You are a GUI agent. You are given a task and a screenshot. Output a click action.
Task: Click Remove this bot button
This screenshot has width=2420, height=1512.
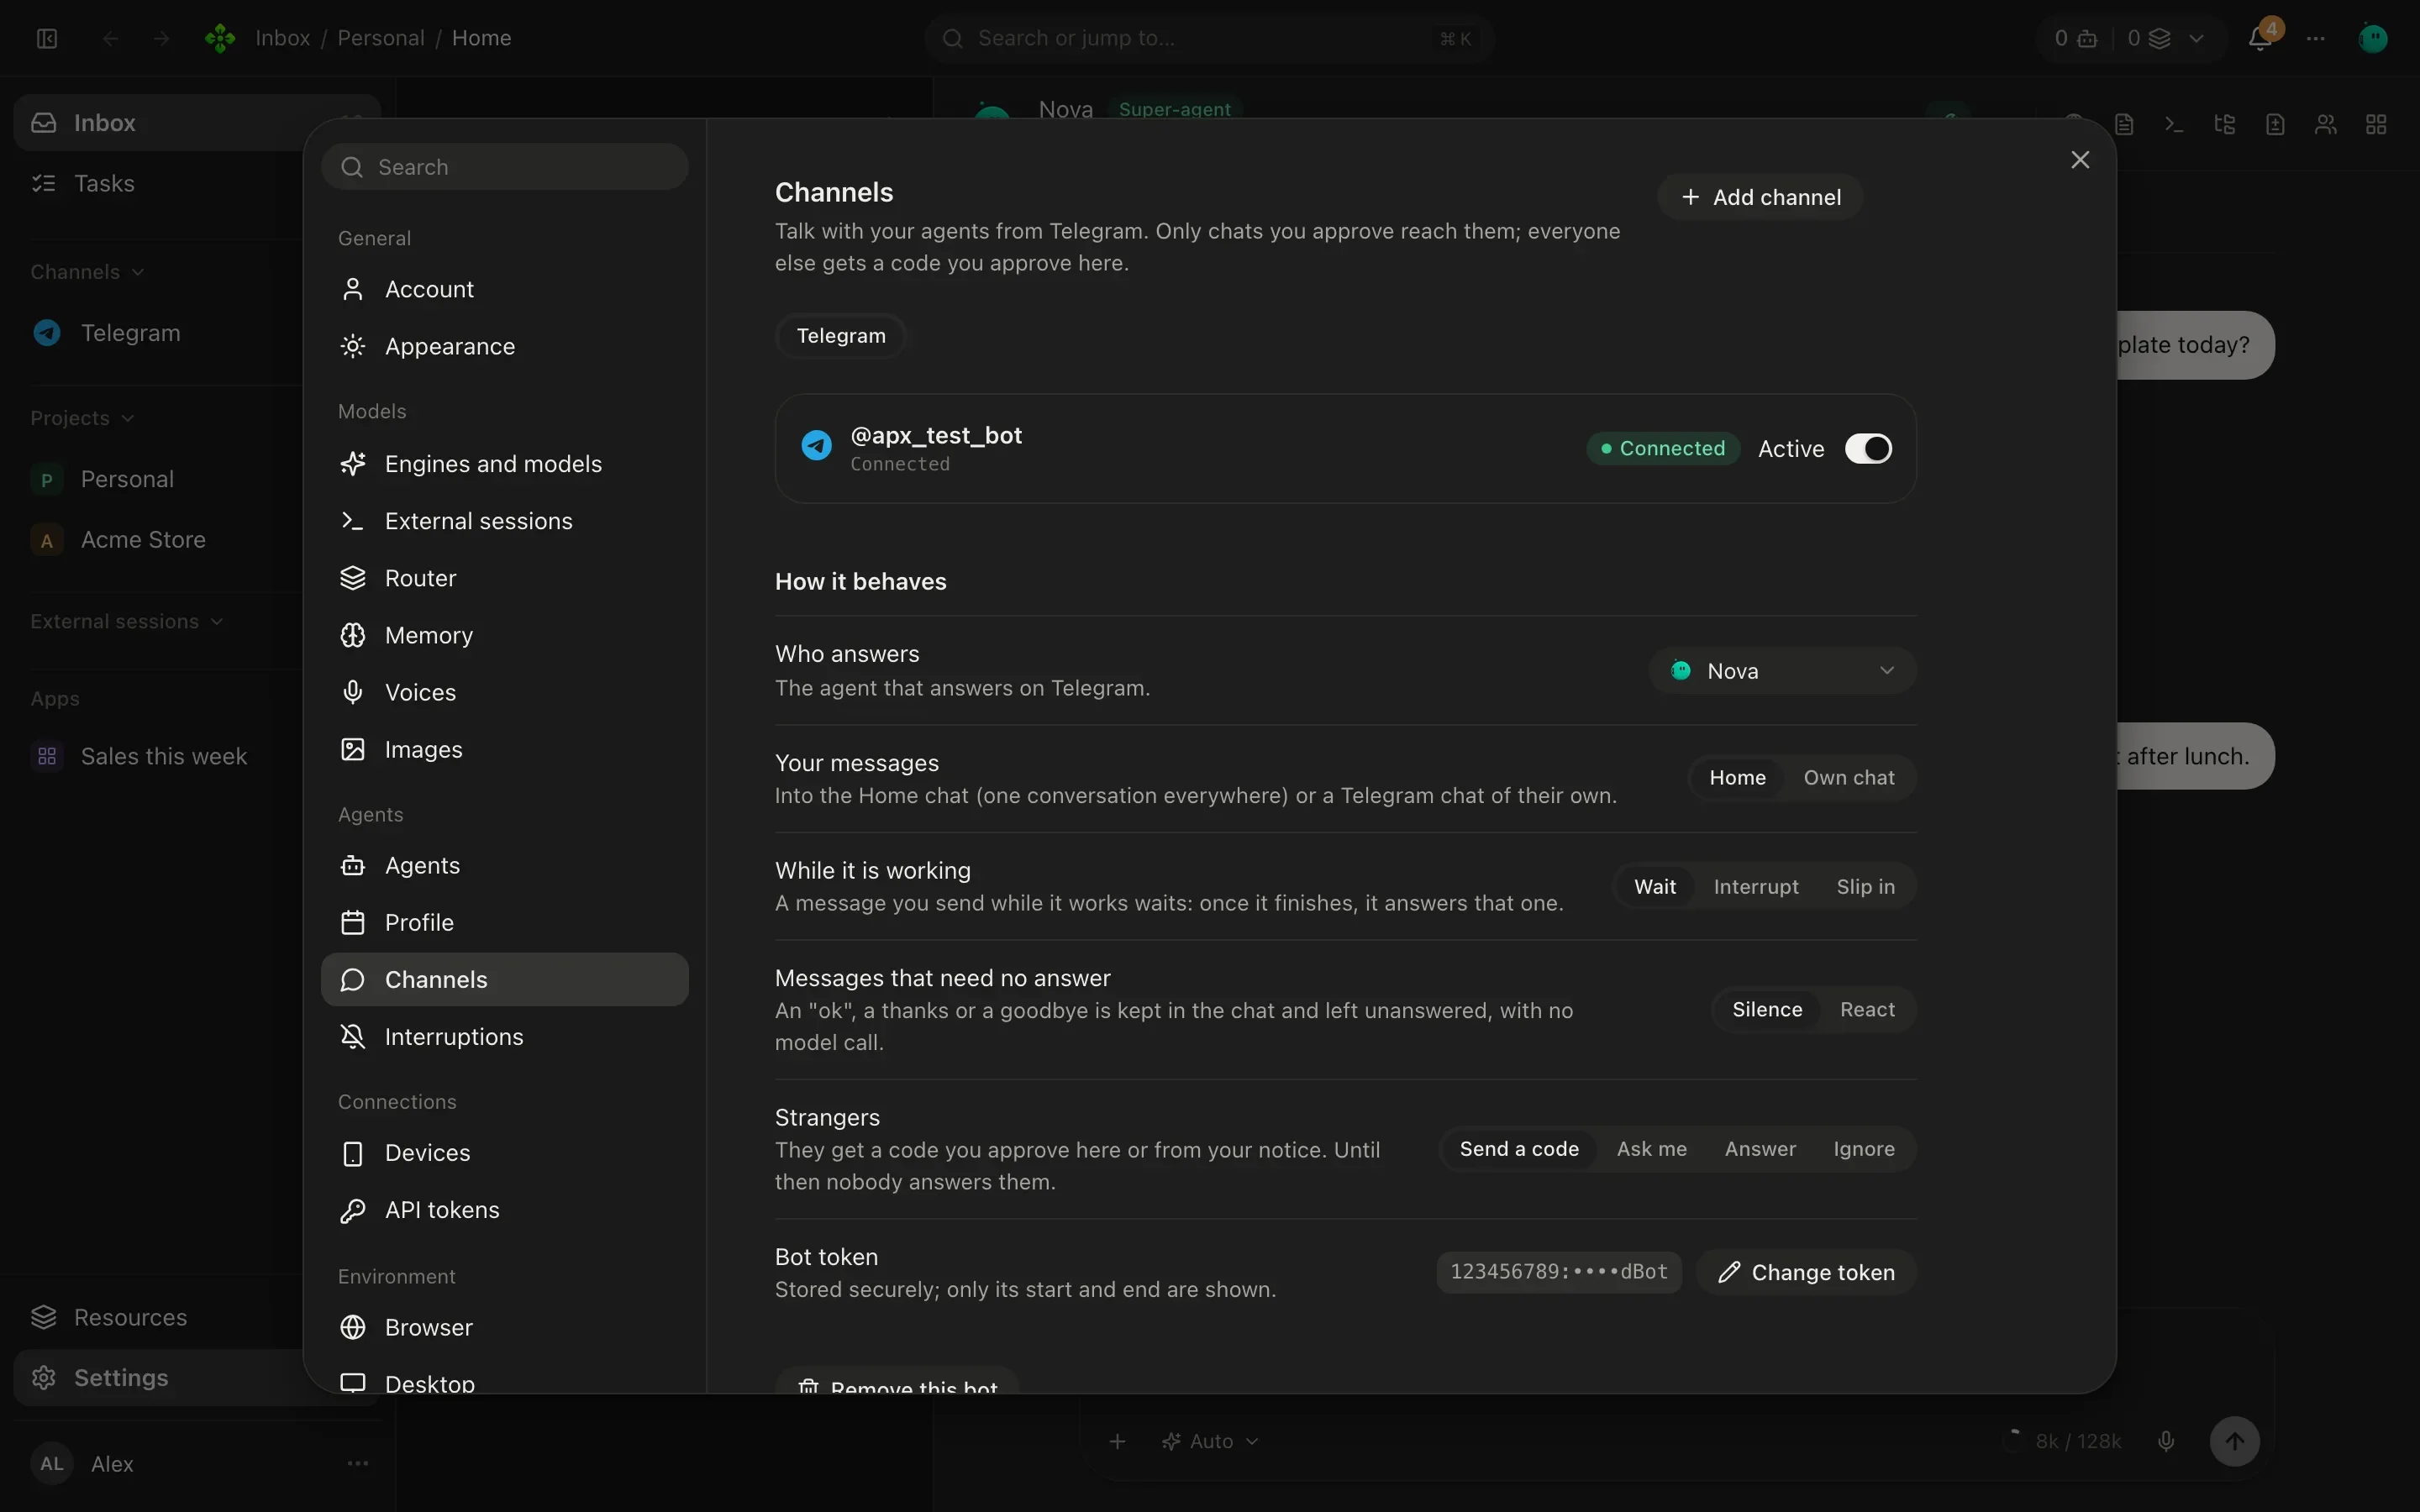tap(897, 1382)
